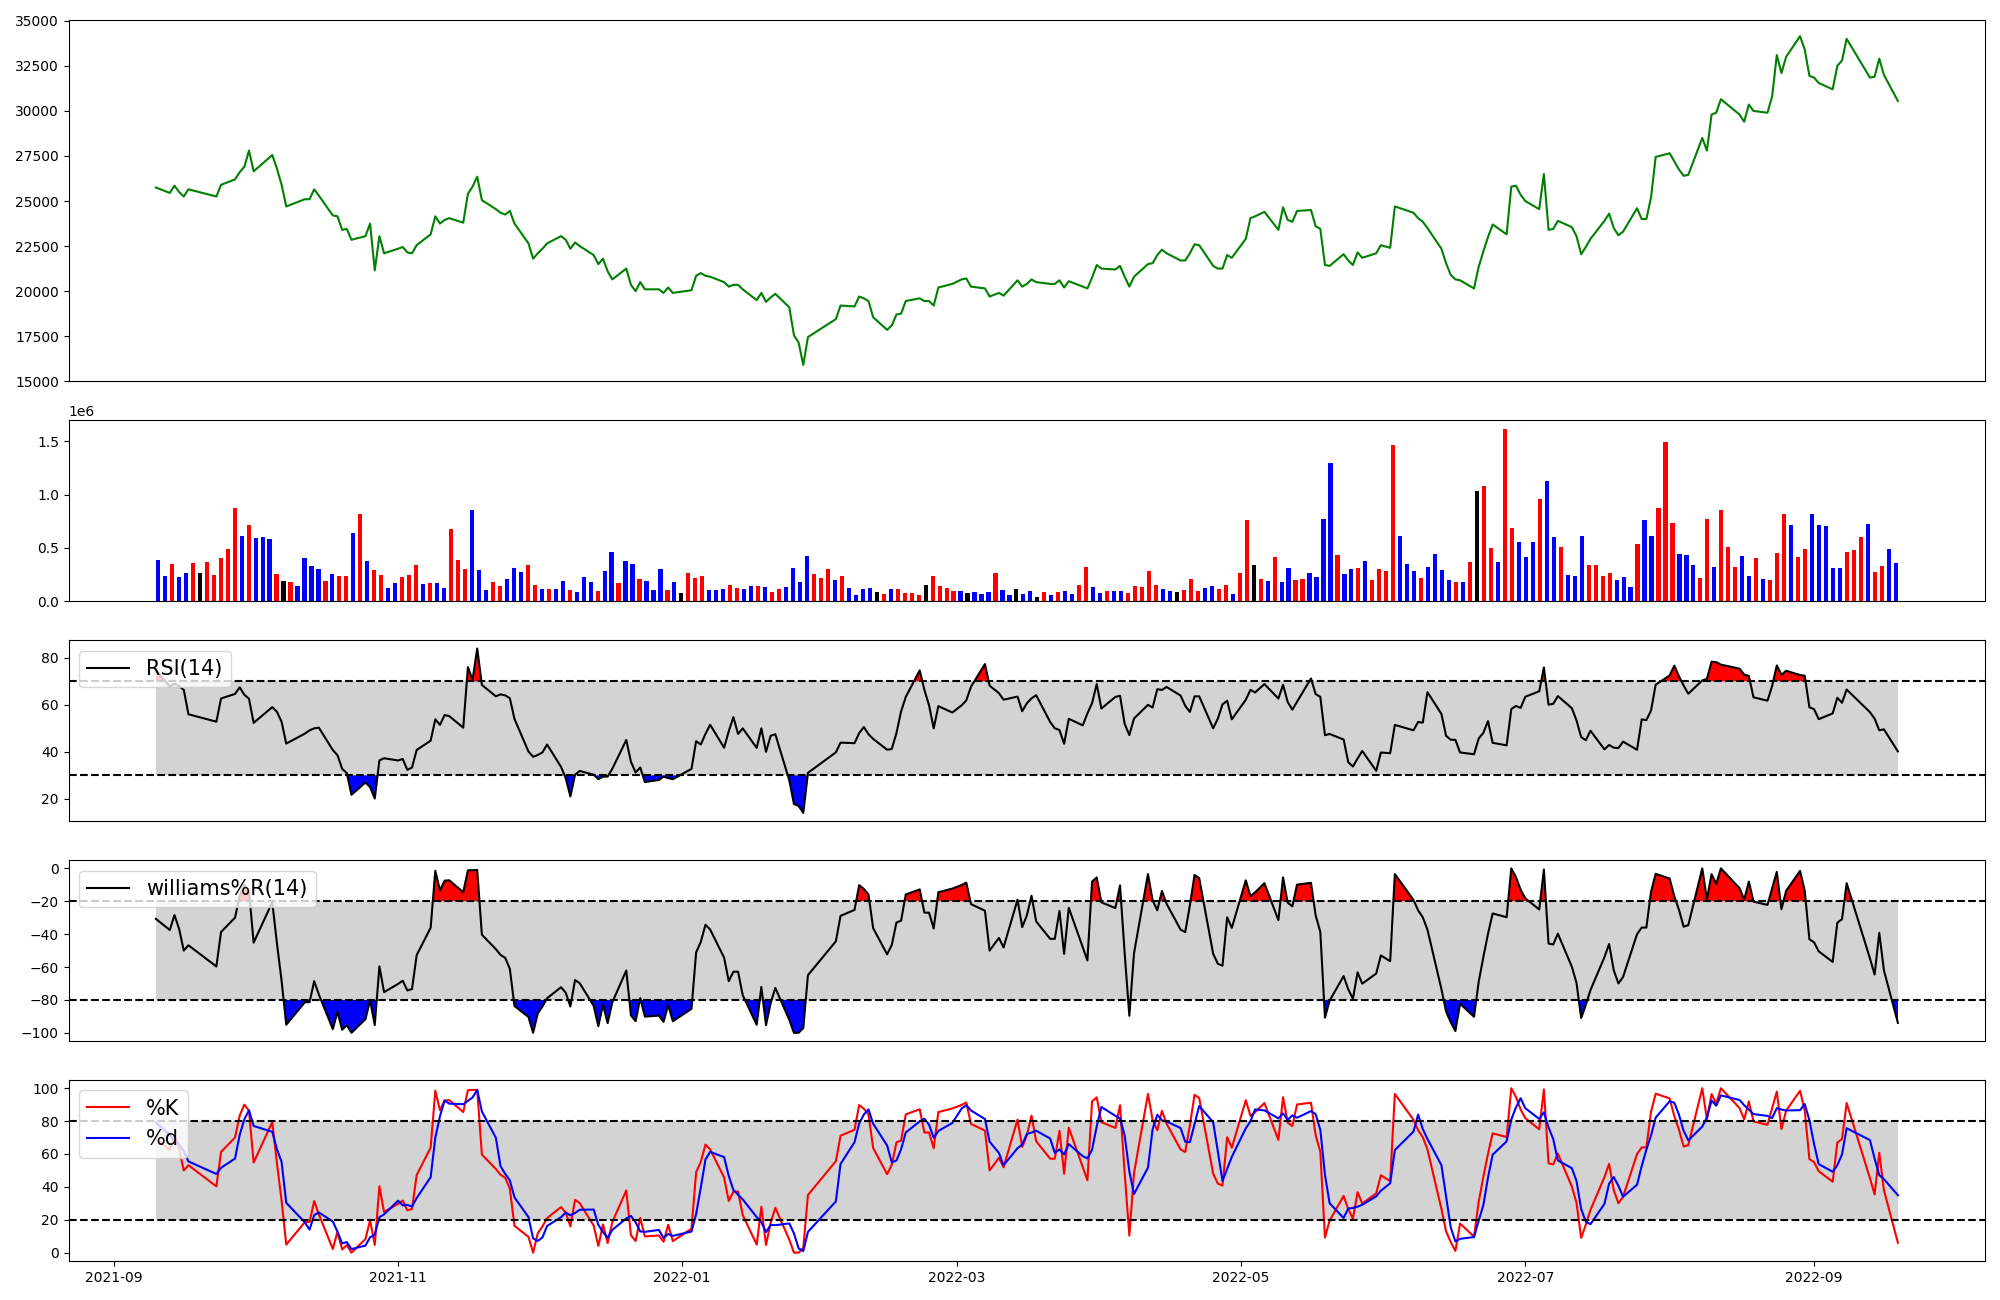The image size is (2000, 1300).
Task: Click the RSI(14) legend label
Action: tap(184, 668)
